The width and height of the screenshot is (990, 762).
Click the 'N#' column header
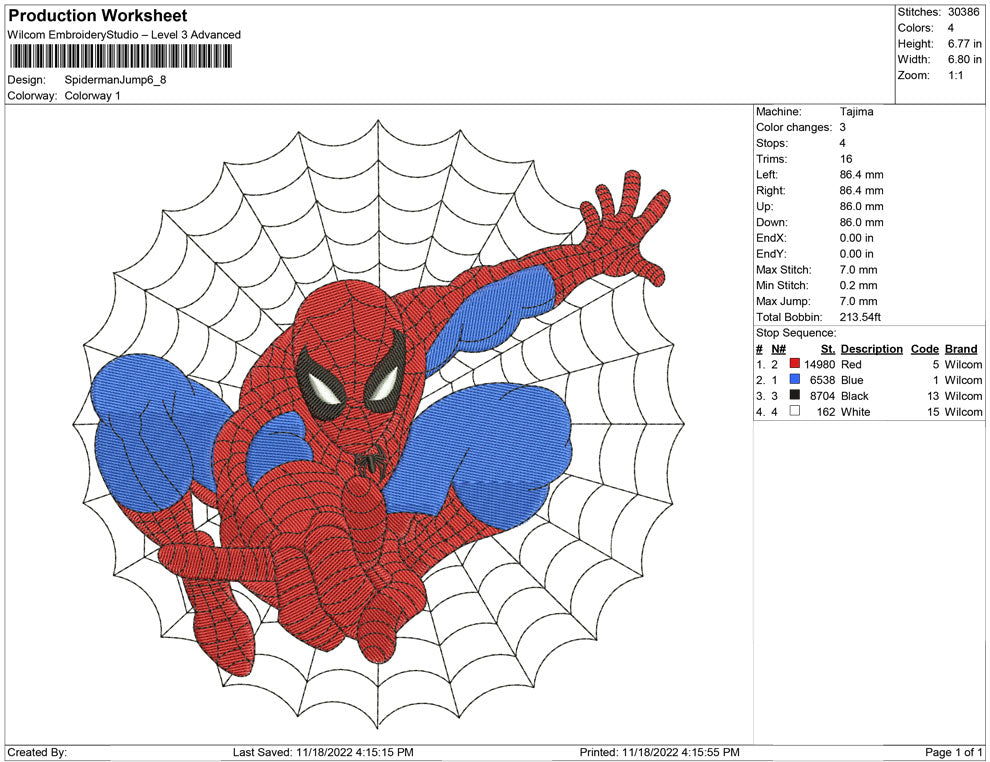tap(778, 349)
